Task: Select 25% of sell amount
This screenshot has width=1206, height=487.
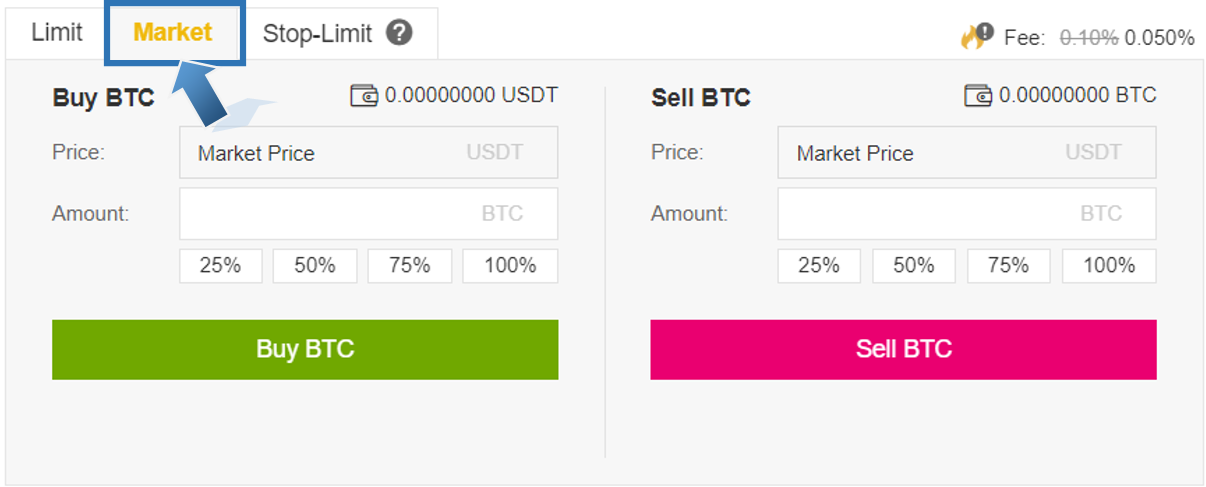Action: coord(819,266)
